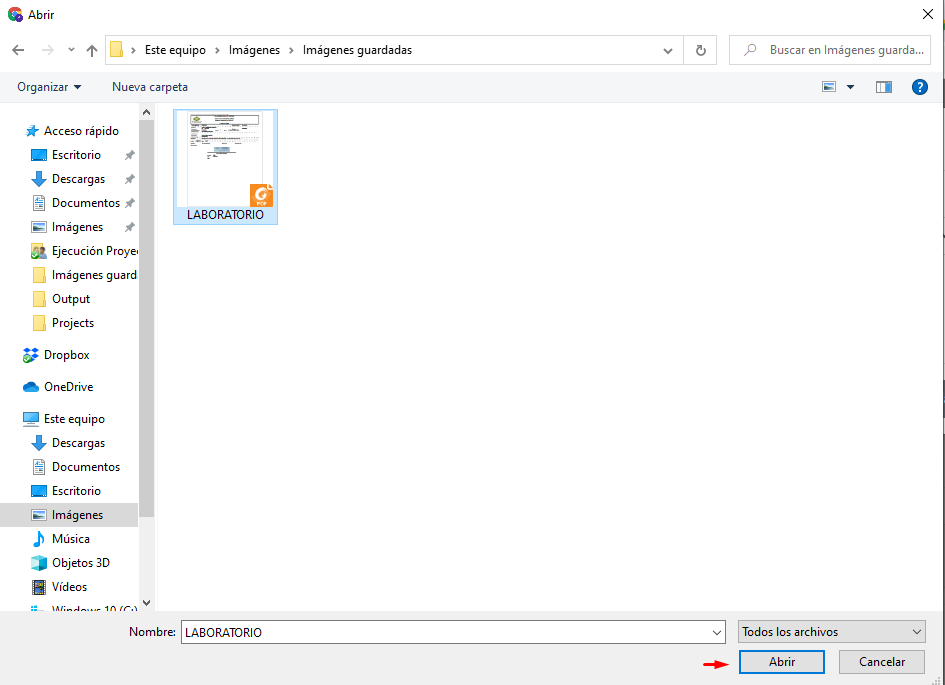This screenshot has height=685, width=945.
Task: Refresh the current folder view
Action: tap(700, 50)
